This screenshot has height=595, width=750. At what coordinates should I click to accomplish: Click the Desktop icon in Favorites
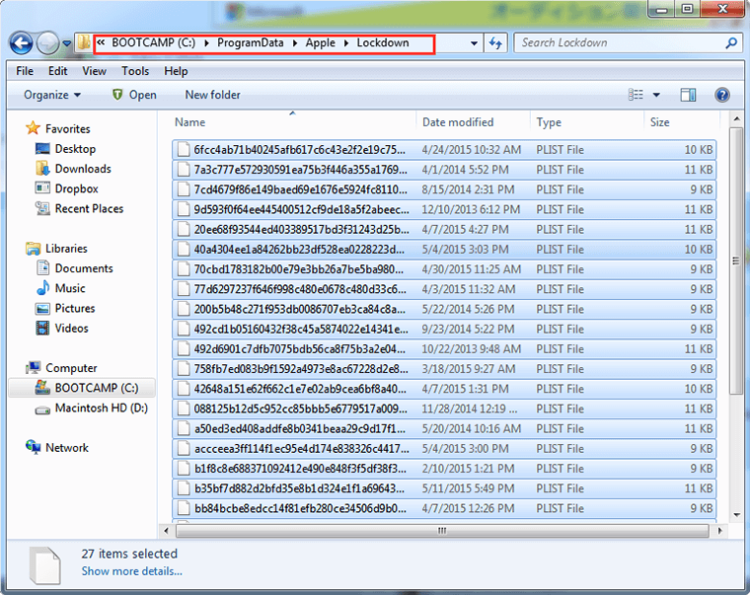click(43, 149)
